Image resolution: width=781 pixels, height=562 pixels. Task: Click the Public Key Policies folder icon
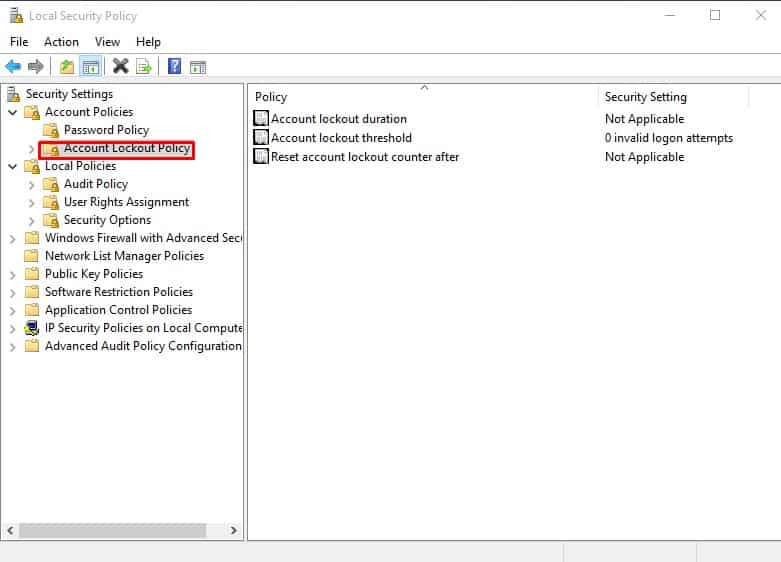pyautogui.click(x=32, y=274)
